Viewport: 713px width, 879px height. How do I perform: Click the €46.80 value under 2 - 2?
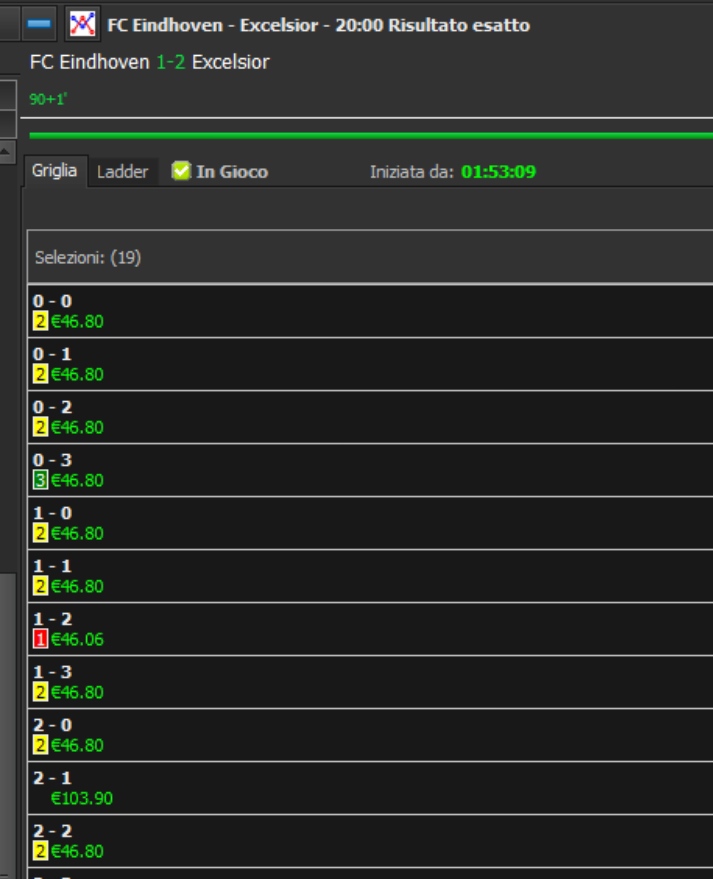(77, 851)
